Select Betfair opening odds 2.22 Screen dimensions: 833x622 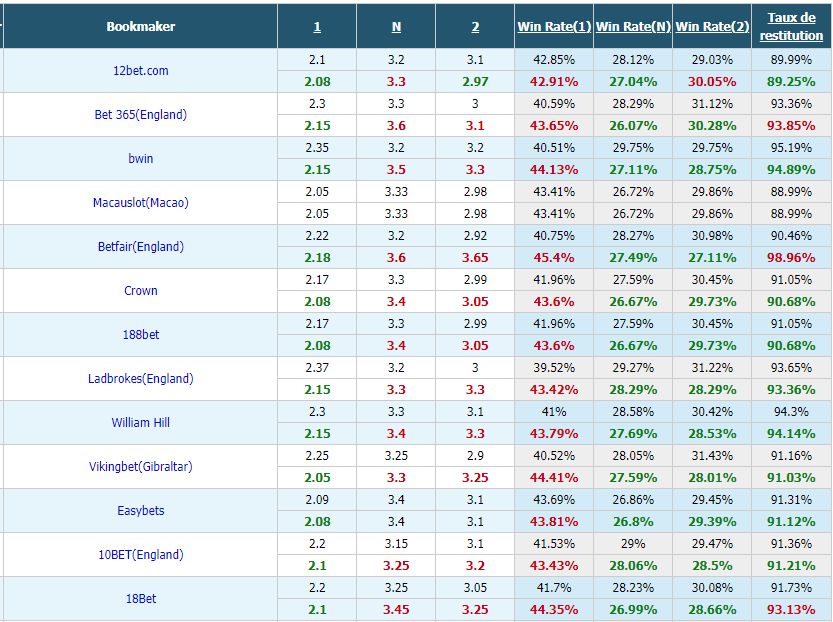[317, 236]
